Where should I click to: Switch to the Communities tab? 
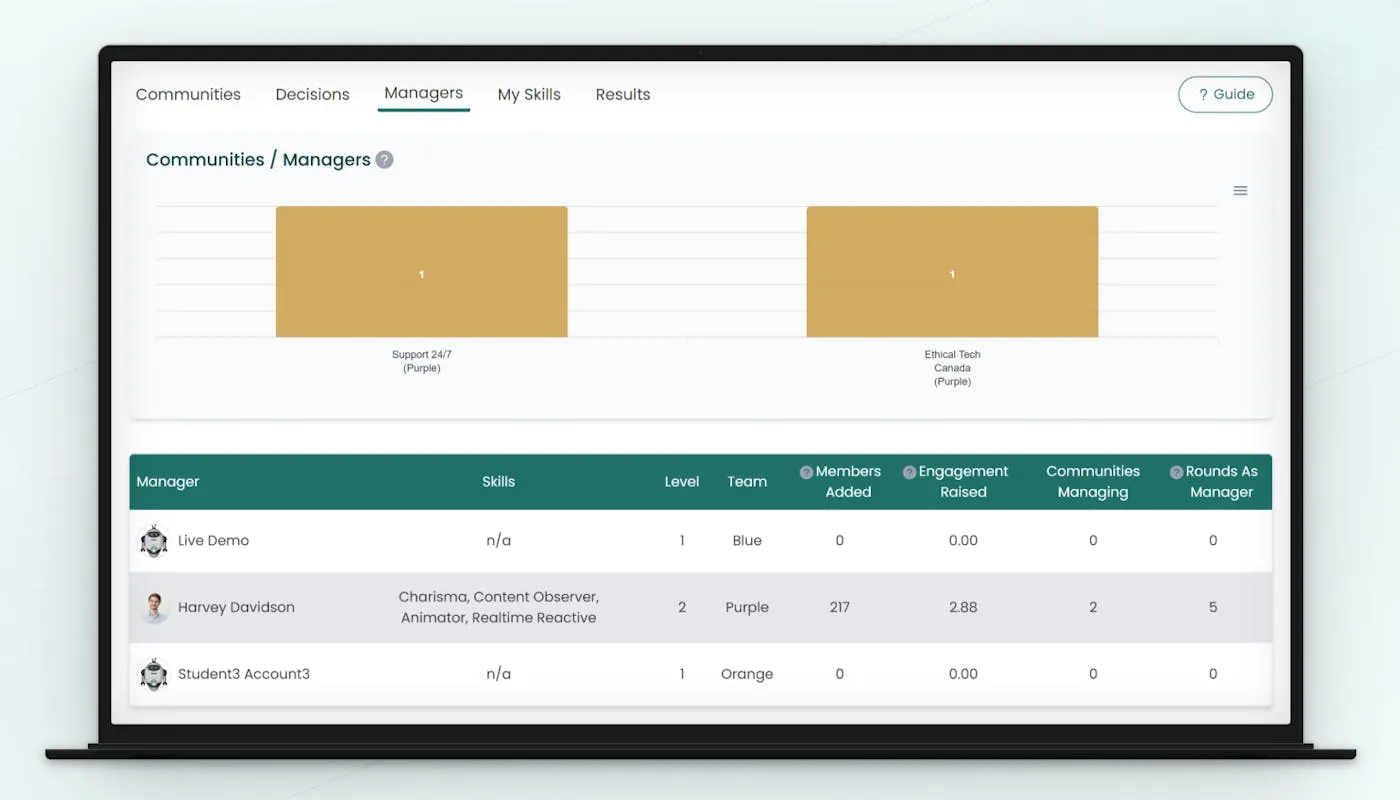click(x=188, y=94)
